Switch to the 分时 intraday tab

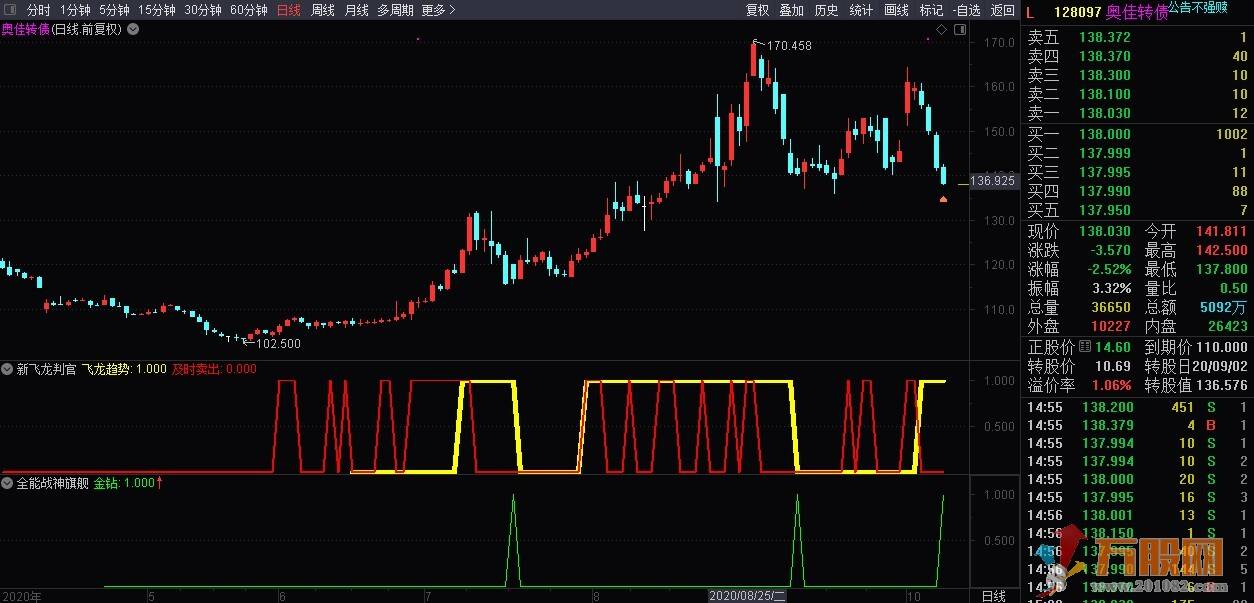[x=38, y=10]
